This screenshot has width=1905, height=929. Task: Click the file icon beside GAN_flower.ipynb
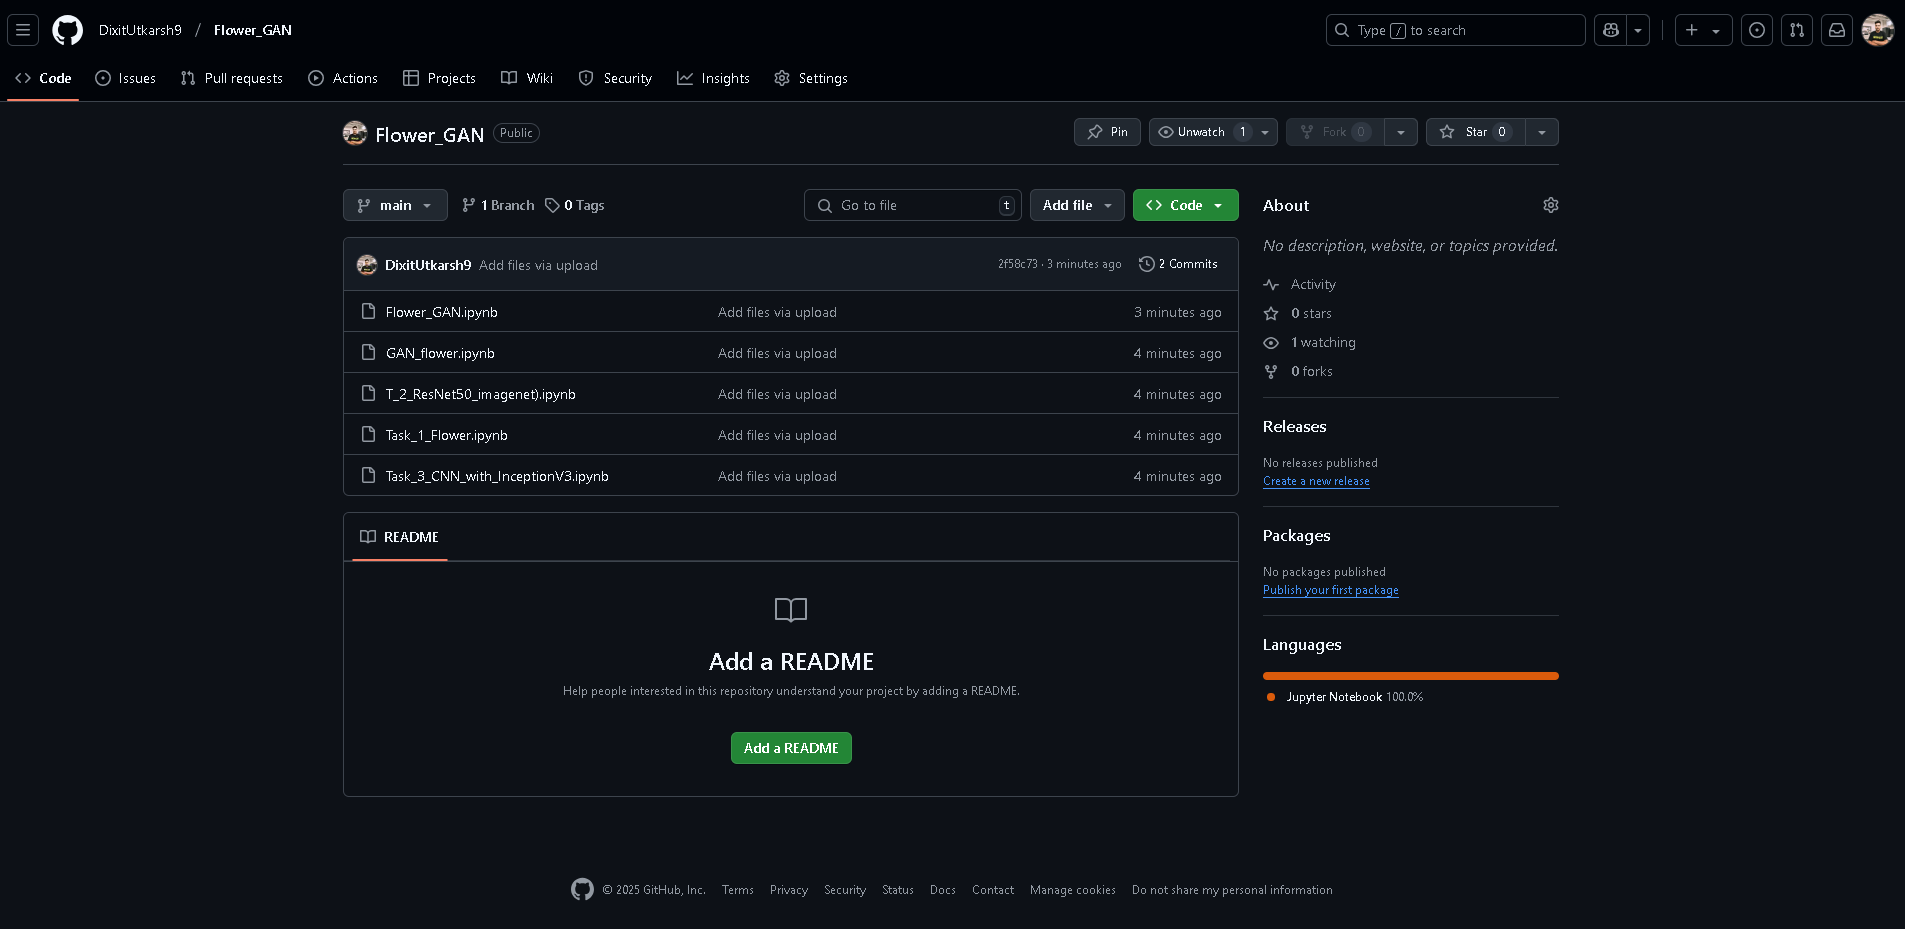click(368, 353)
